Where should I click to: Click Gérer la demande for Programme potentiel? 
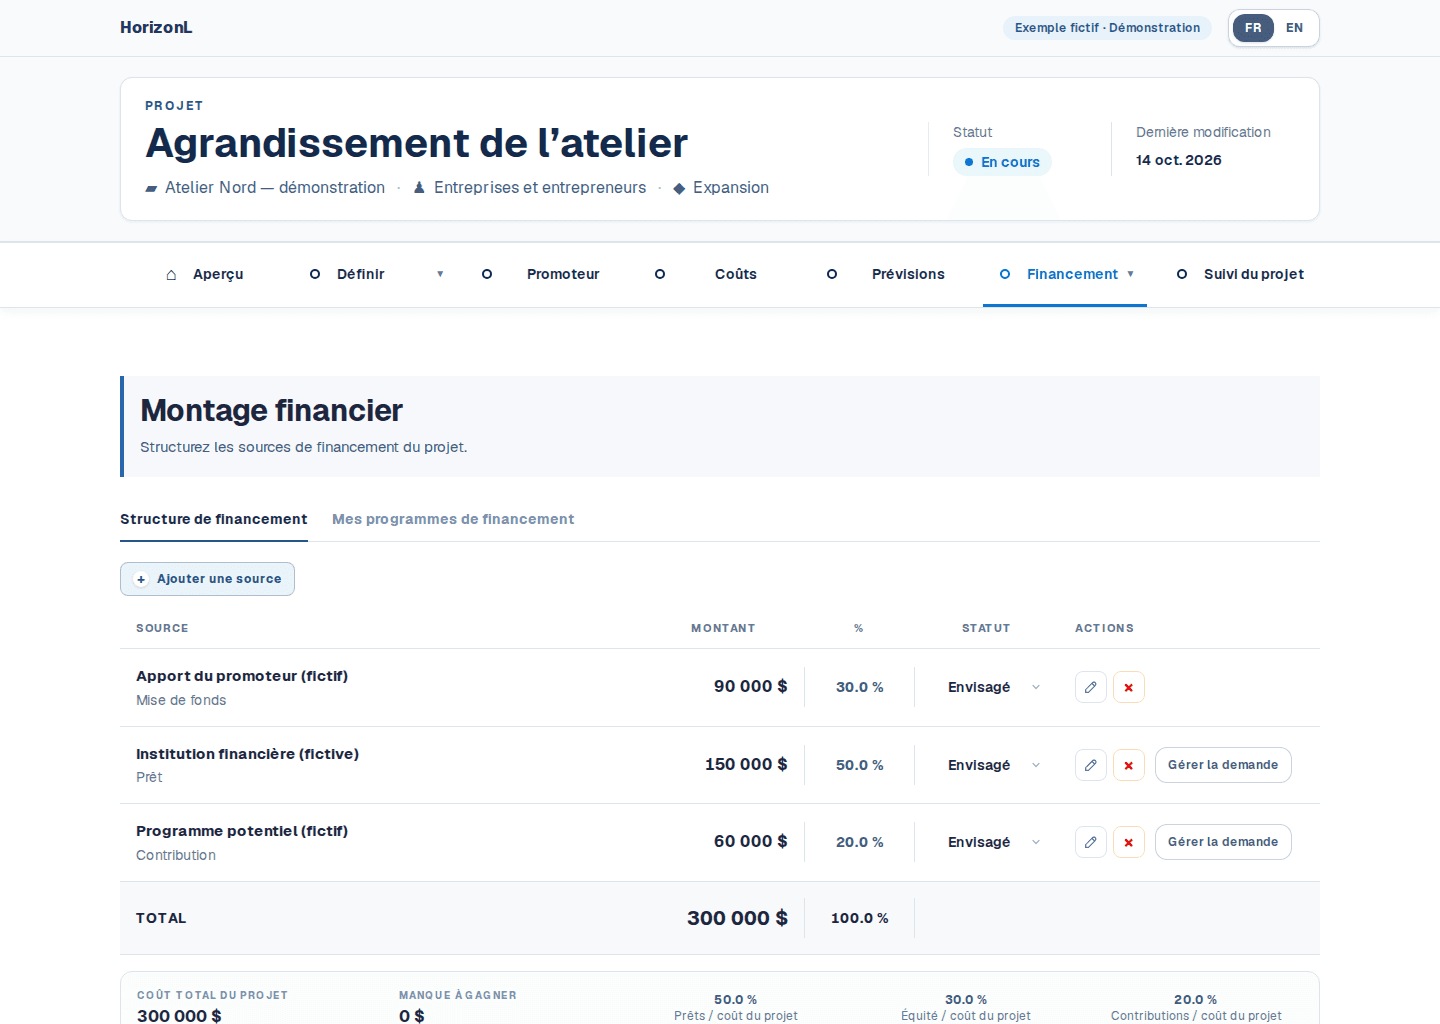pyautogui.click(x=1223, y=842)
